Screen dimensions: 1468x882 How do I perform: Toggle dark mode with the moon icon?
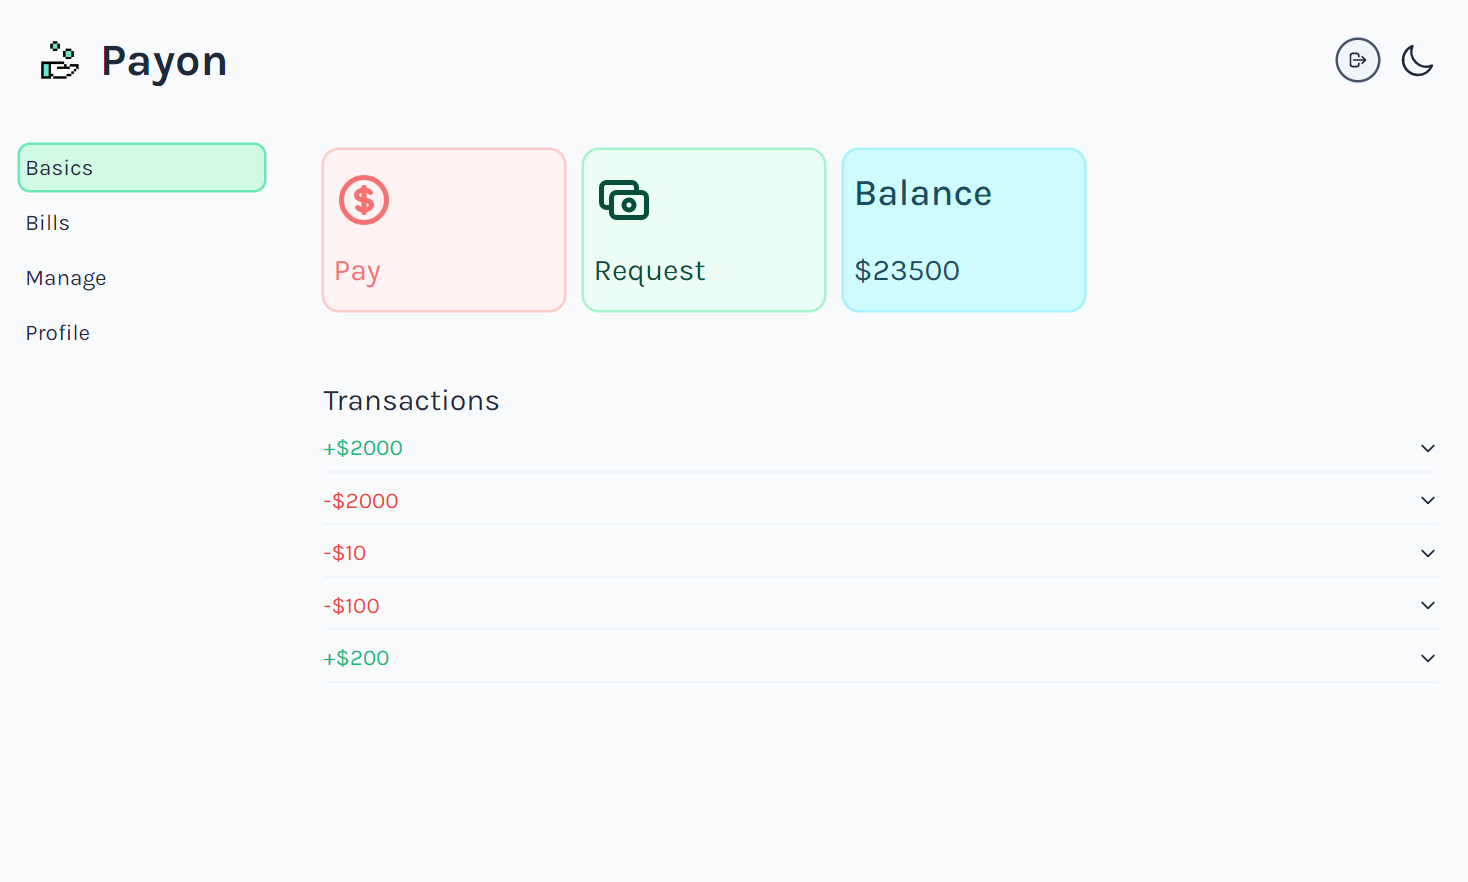tap(1417, 60)
